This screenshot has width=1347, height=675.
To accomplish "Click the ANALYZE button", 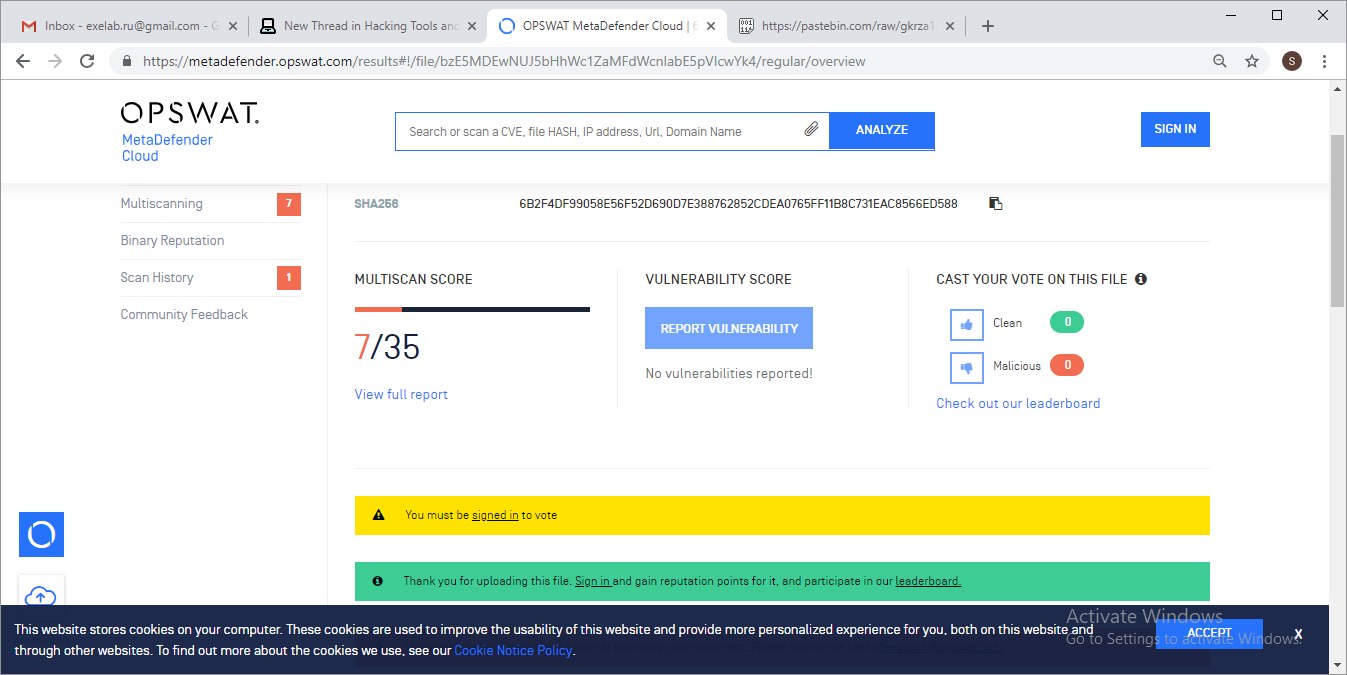I will (882, 130).
